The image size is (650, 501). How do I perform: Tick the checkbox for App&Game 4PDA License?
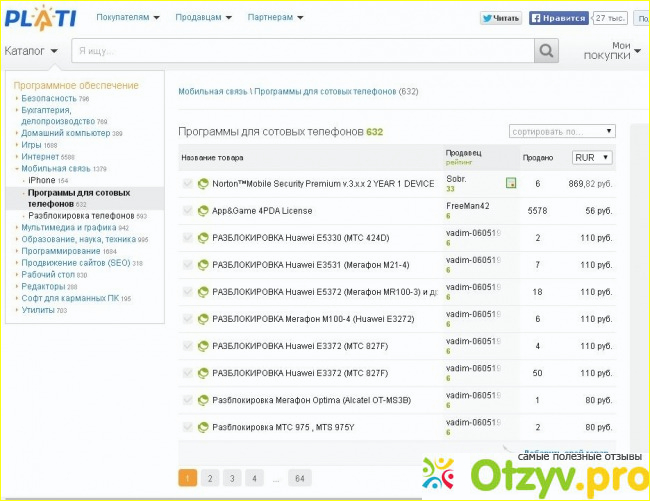tap(188, 211)
